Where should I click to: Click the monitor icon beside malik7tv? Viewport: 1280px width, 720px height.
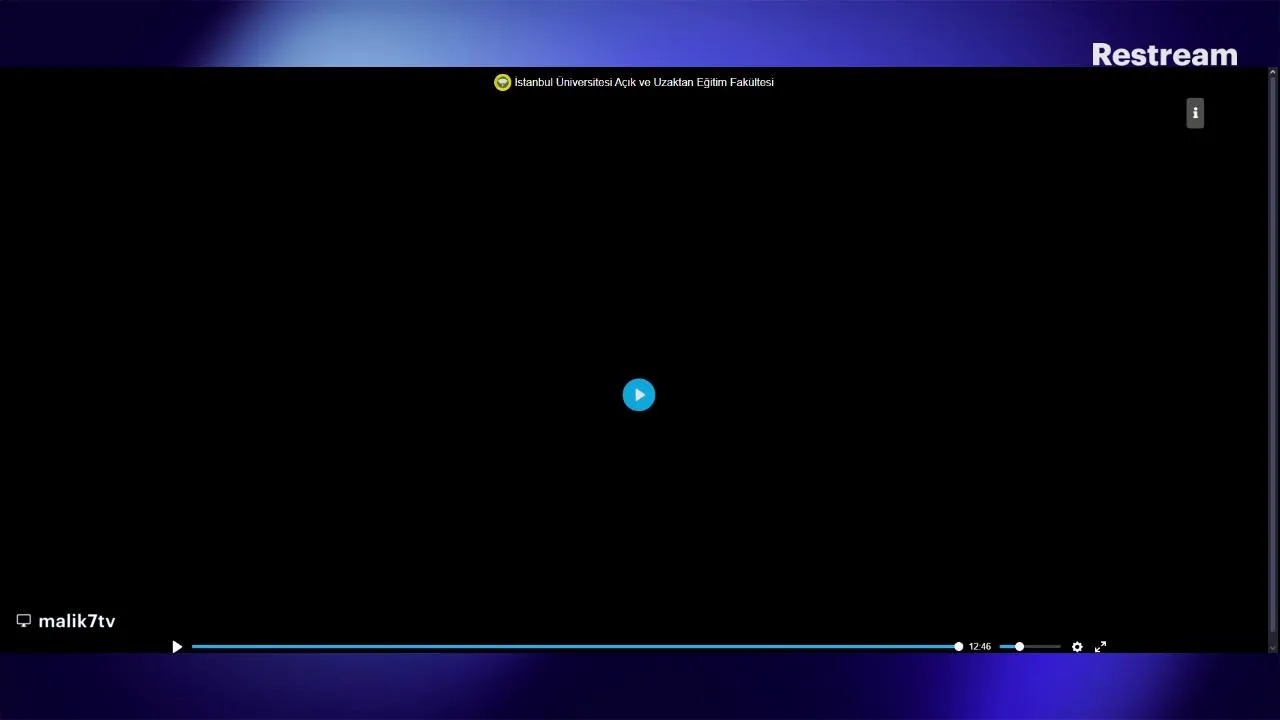click(24, 621)
